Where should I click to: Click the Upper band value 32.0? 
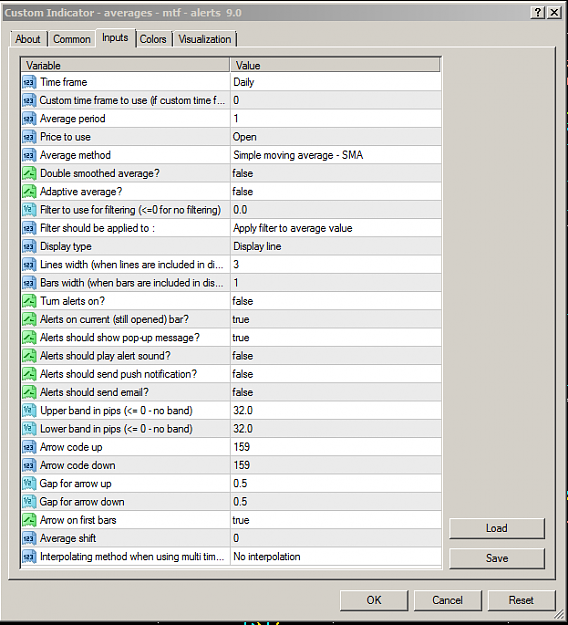pos(336,411)
